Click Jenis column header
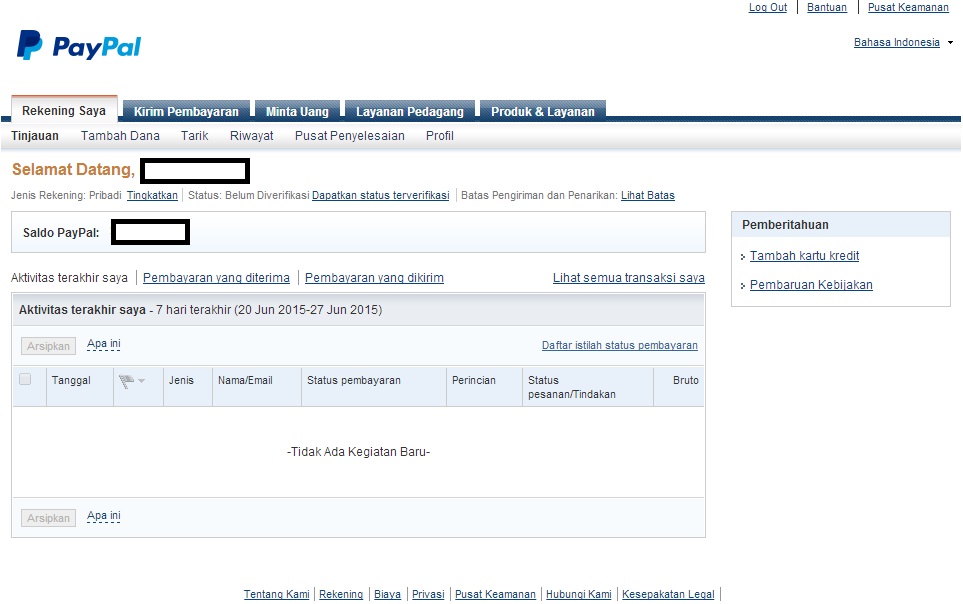 [181, 380]
